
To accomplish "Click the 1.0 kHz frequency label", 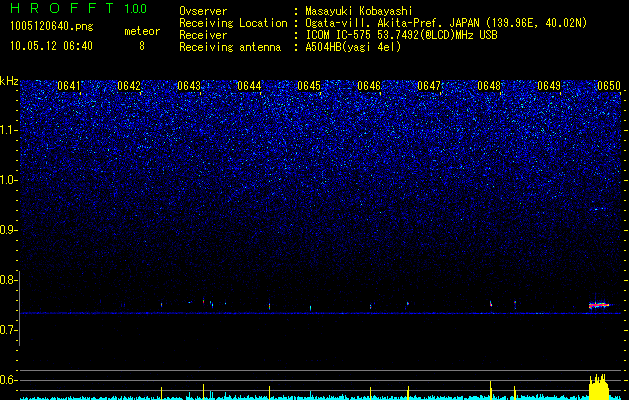I will point(7,180).
